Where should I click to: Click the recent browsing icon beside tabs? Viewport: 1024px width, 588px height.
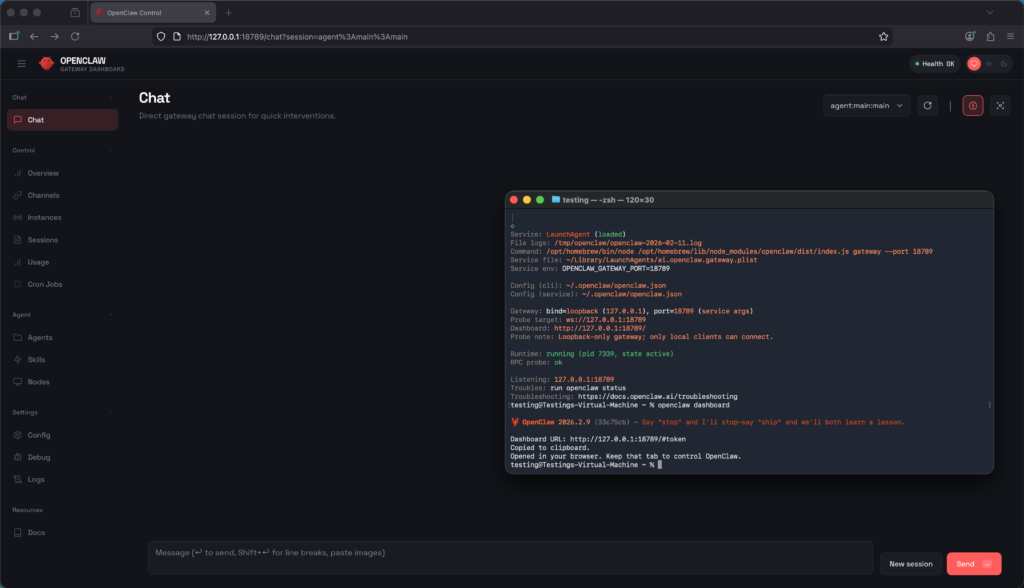(x=75, y=12)
